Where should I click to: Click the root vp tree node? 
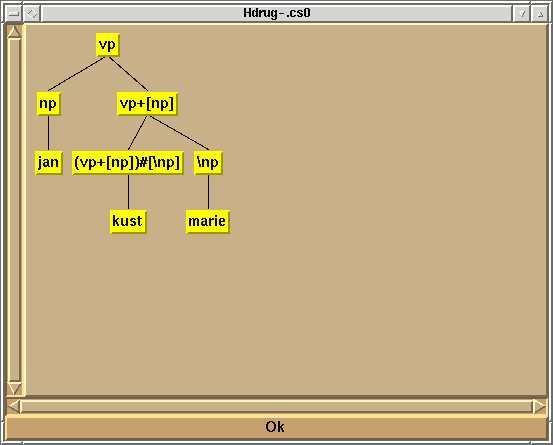click(x=108, y=45)
